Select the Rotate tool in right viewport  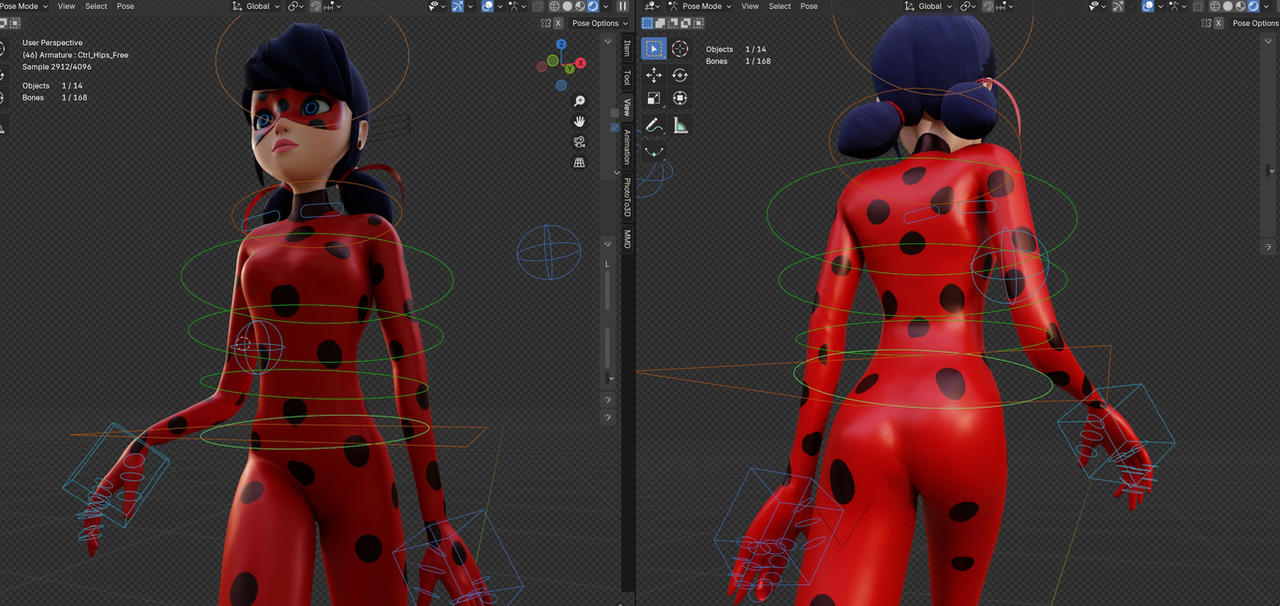680,75
